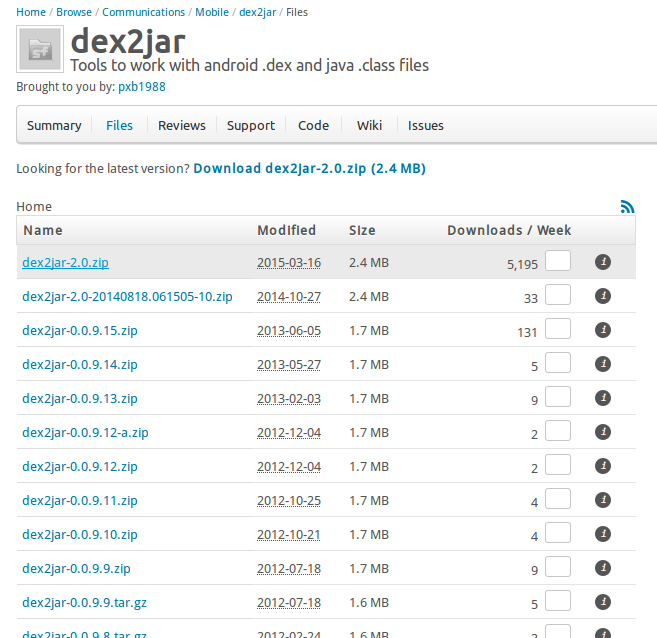The height and width of the screenshot is (638, 657).
Task: Select stats box for dex2jar-0.0.9.12.zip
Action: coord(558,464)
